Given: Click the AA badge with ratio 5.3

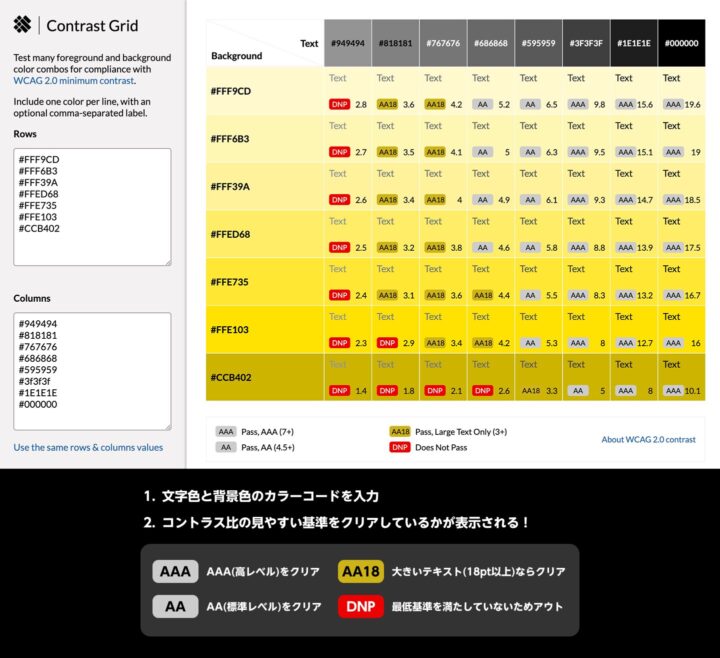Looking at the screenshot, I should point(530,343).
